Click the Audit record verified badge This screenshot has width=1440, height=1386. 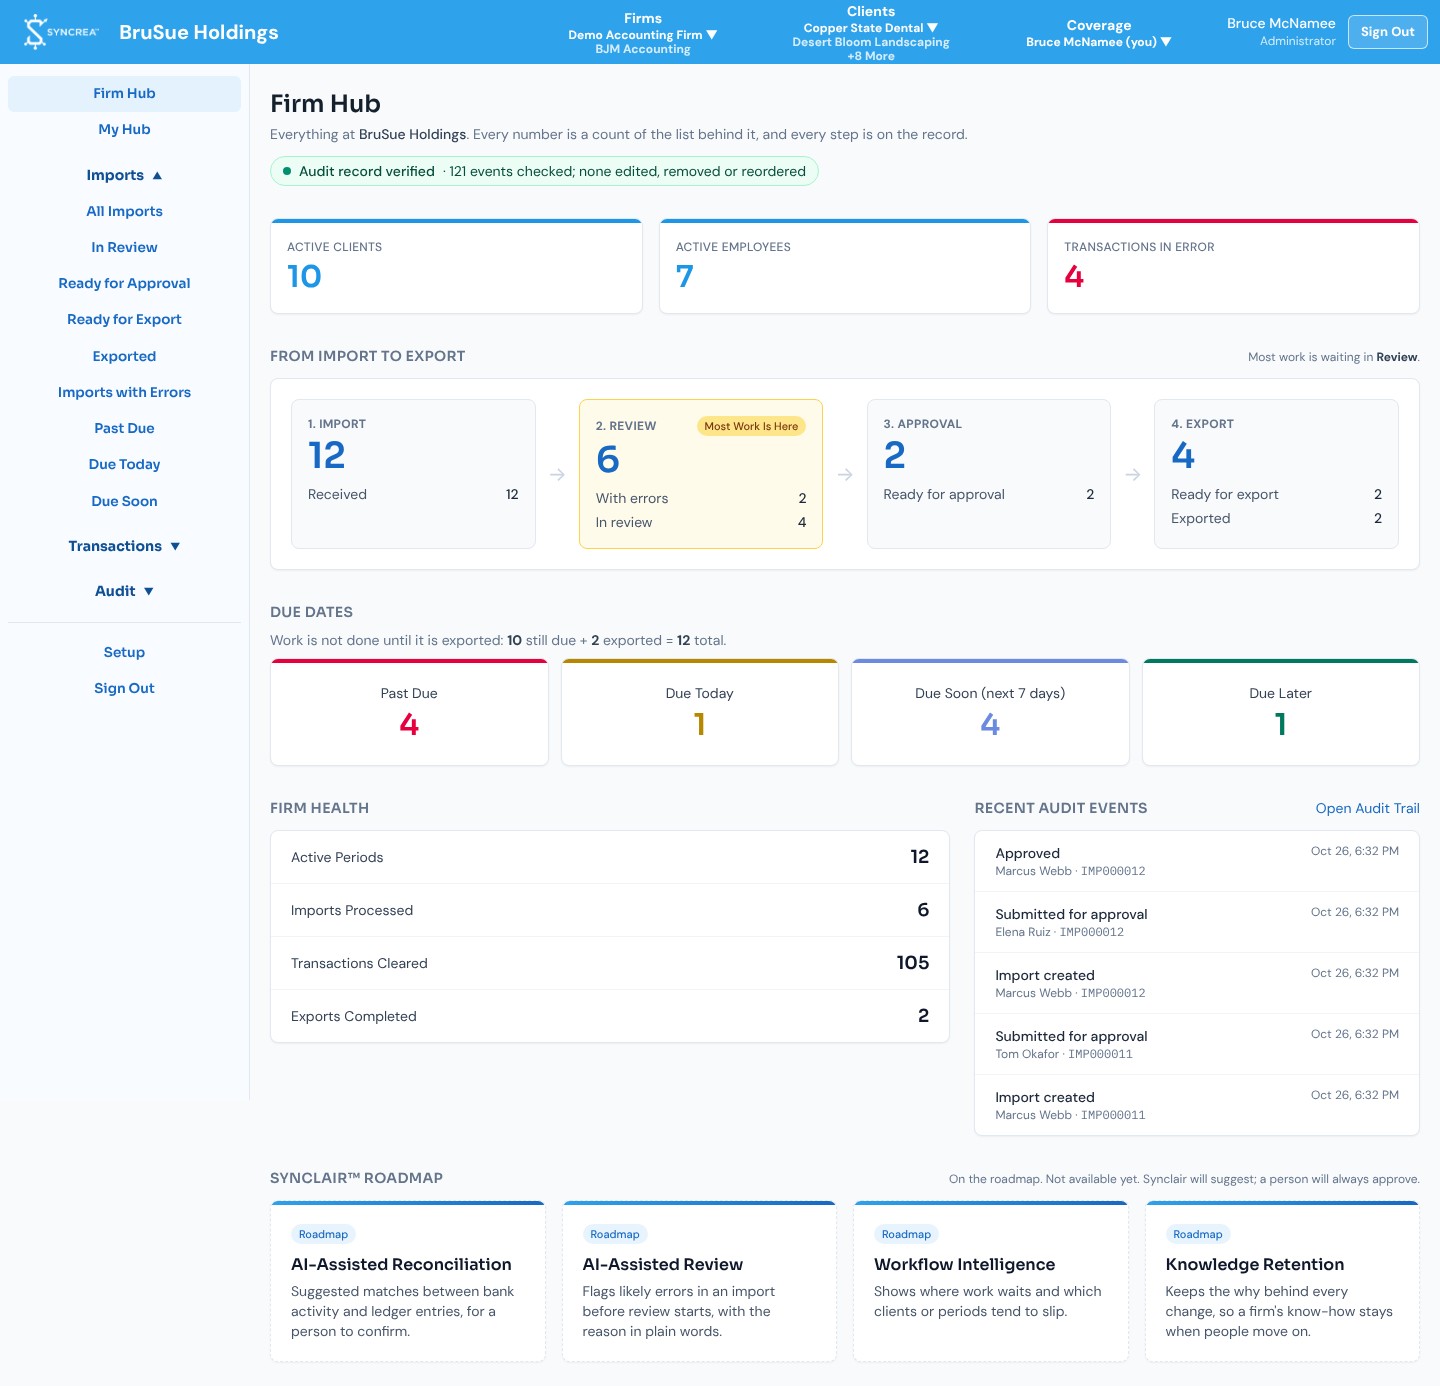click(544, 171)
